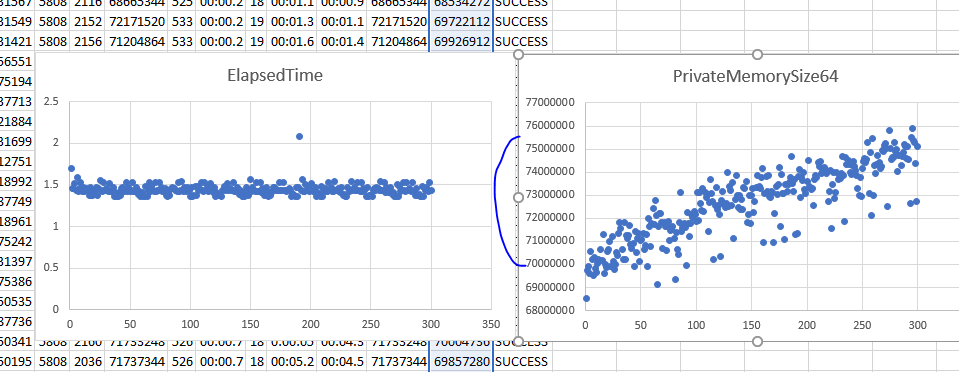
Task: Select the lowest data point in PrivateMemorySize64 chart
Action: [587, 298]
